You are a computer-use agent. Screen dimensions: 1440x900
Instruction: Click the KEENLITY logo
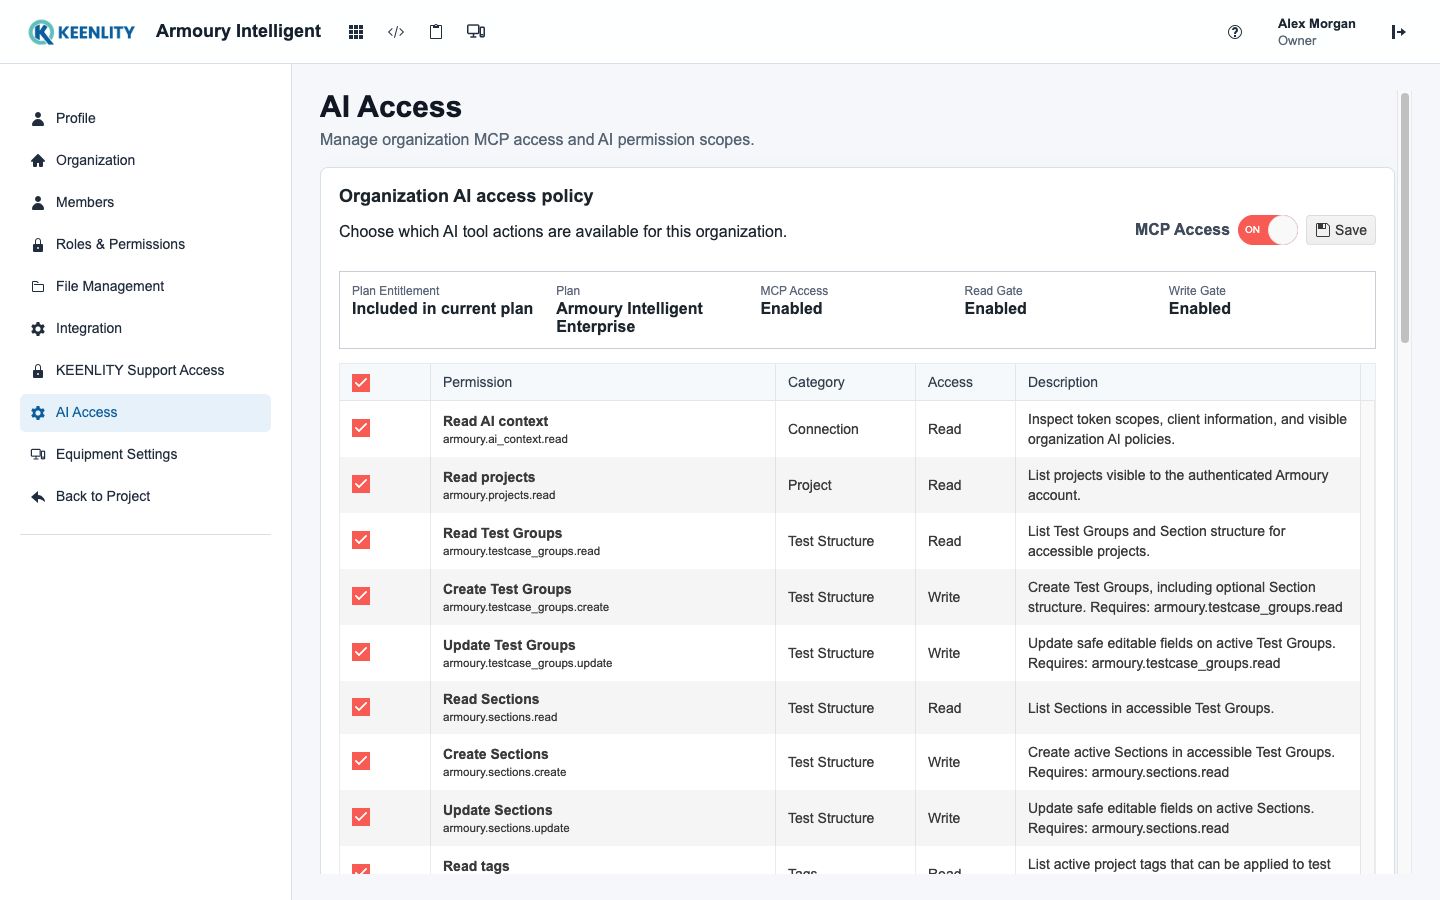[81, 32]
